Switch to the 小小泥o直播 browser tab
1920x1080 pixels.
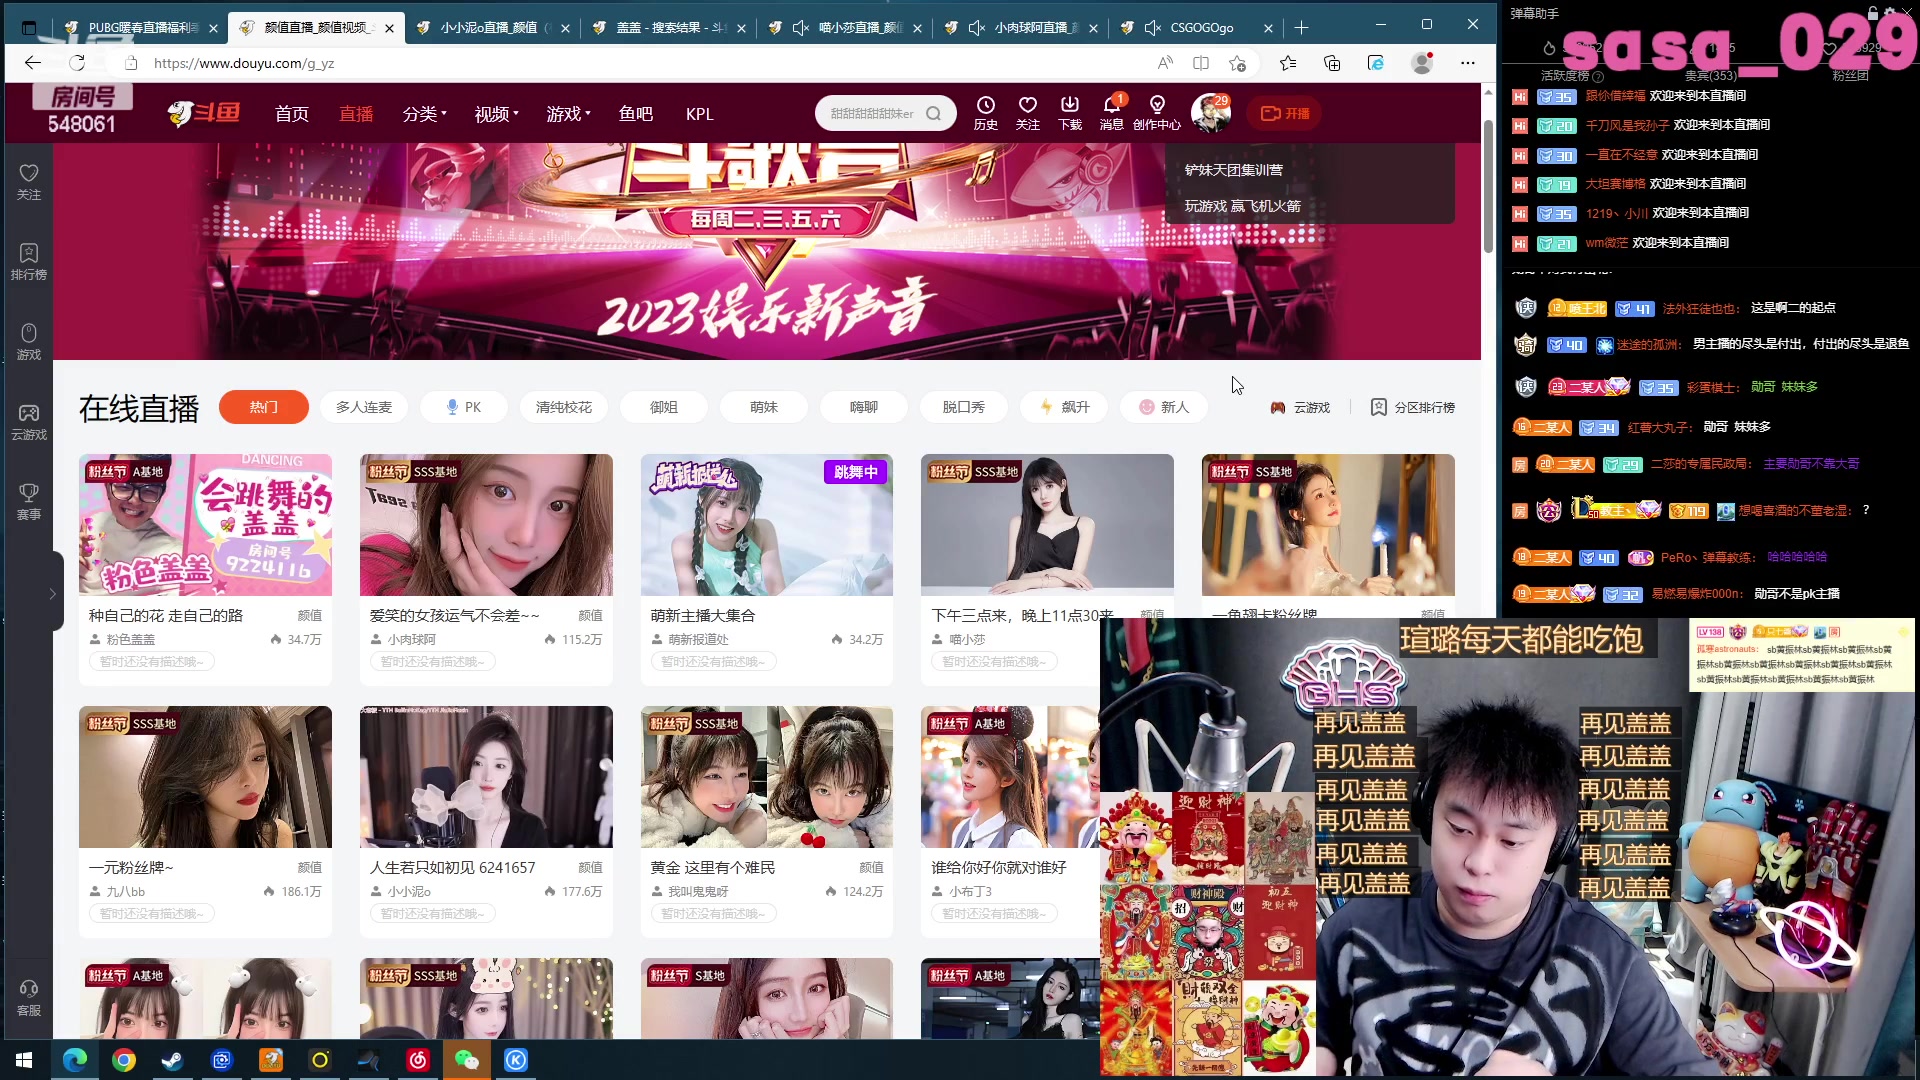coord(492,28)
